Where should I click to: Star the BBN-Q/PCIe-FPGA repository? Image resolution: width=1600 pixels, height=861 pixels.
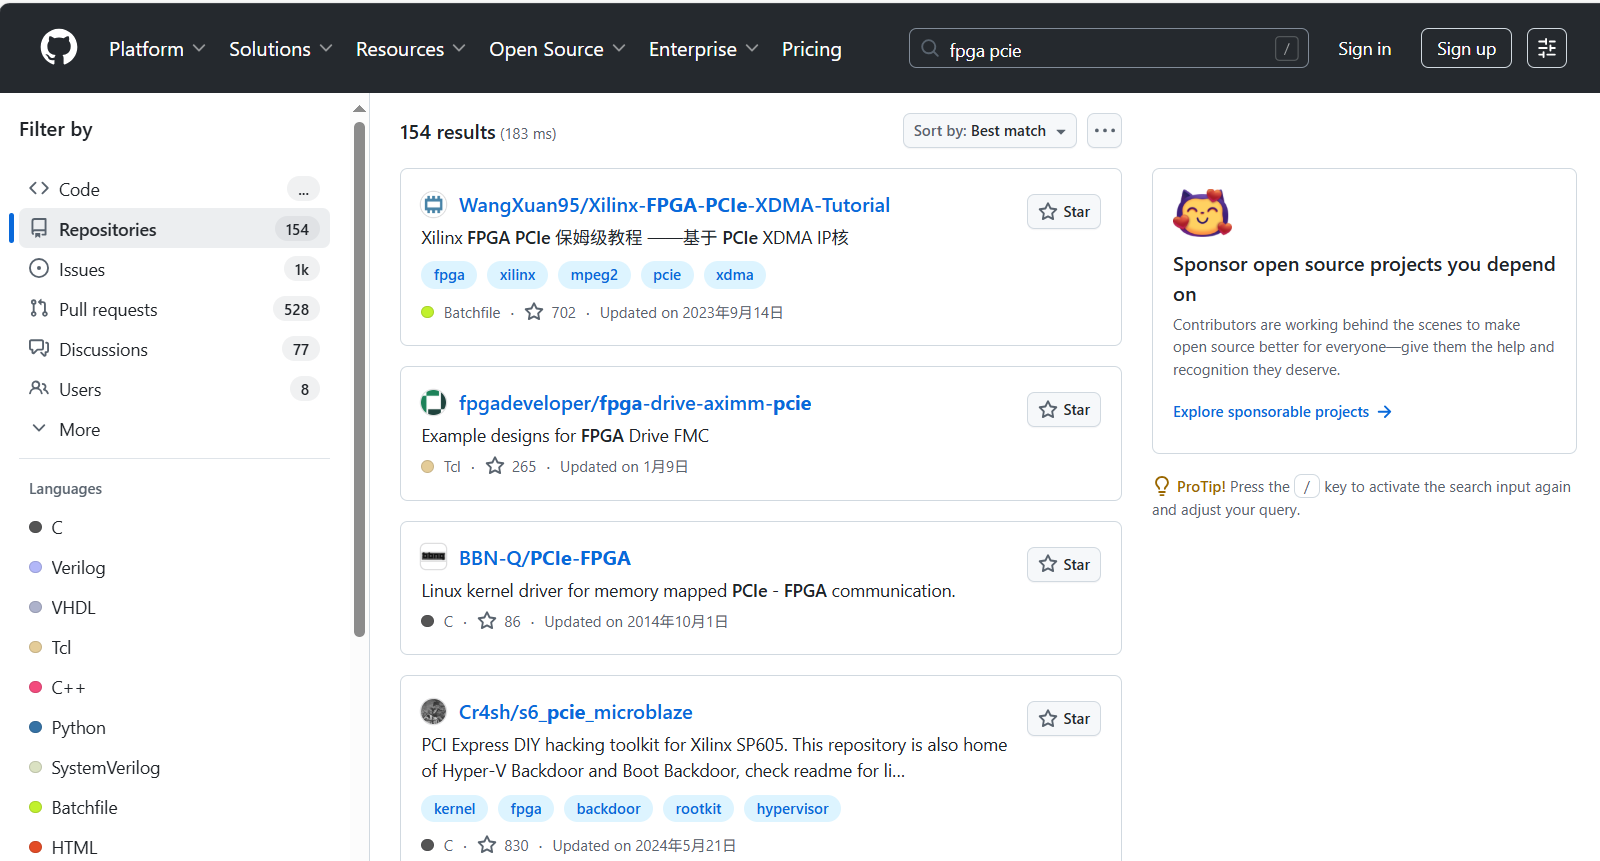(1064, 565)
